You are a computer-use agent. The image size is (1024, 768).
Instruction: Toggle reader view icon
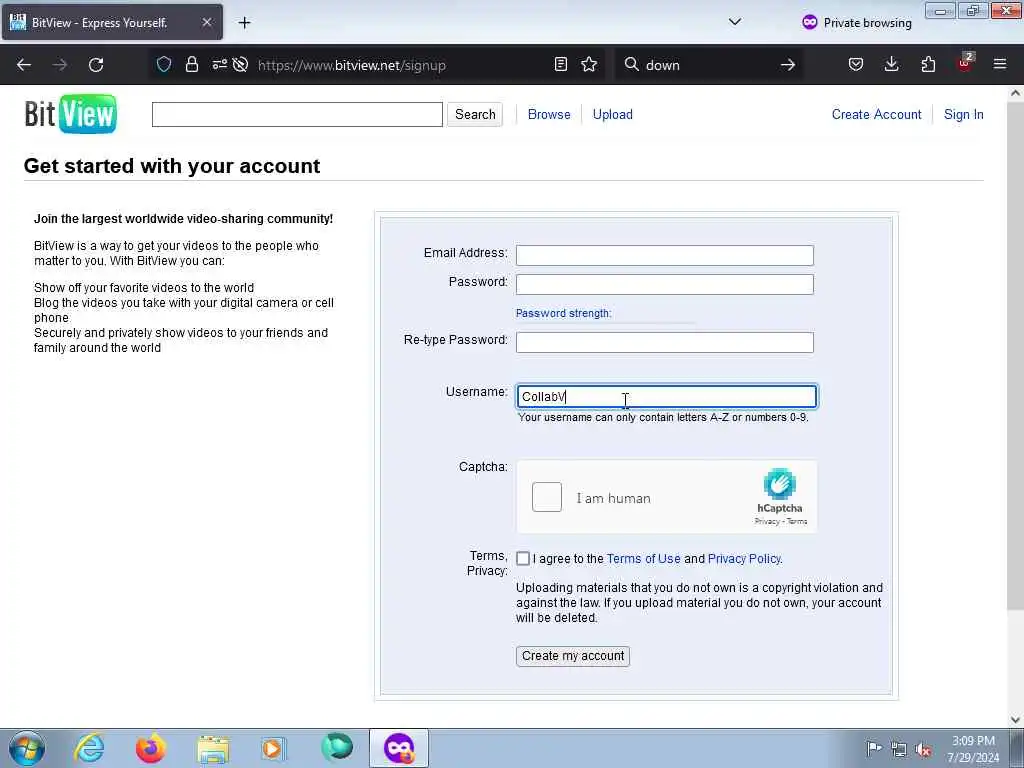click(560, 64)
